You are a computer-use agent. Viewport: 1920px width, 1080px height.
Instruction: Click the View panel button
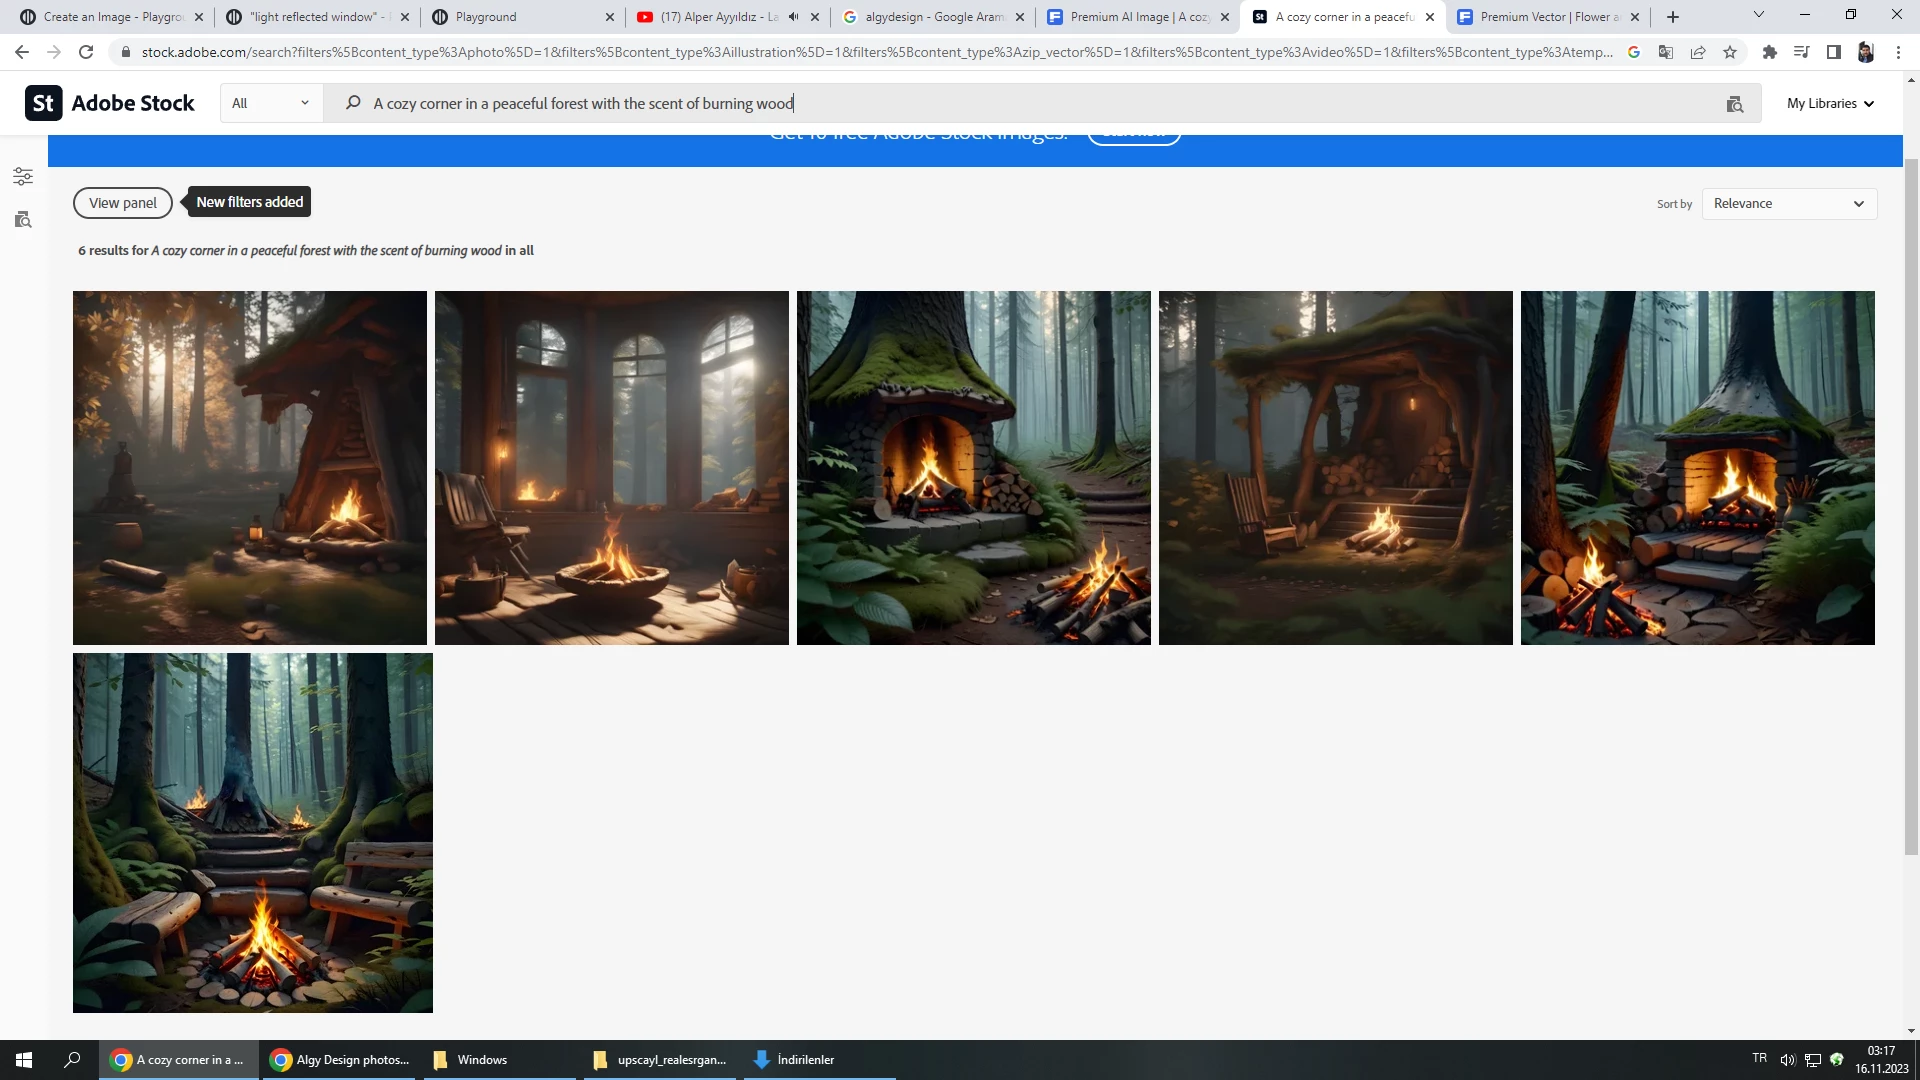pos(122,203)
